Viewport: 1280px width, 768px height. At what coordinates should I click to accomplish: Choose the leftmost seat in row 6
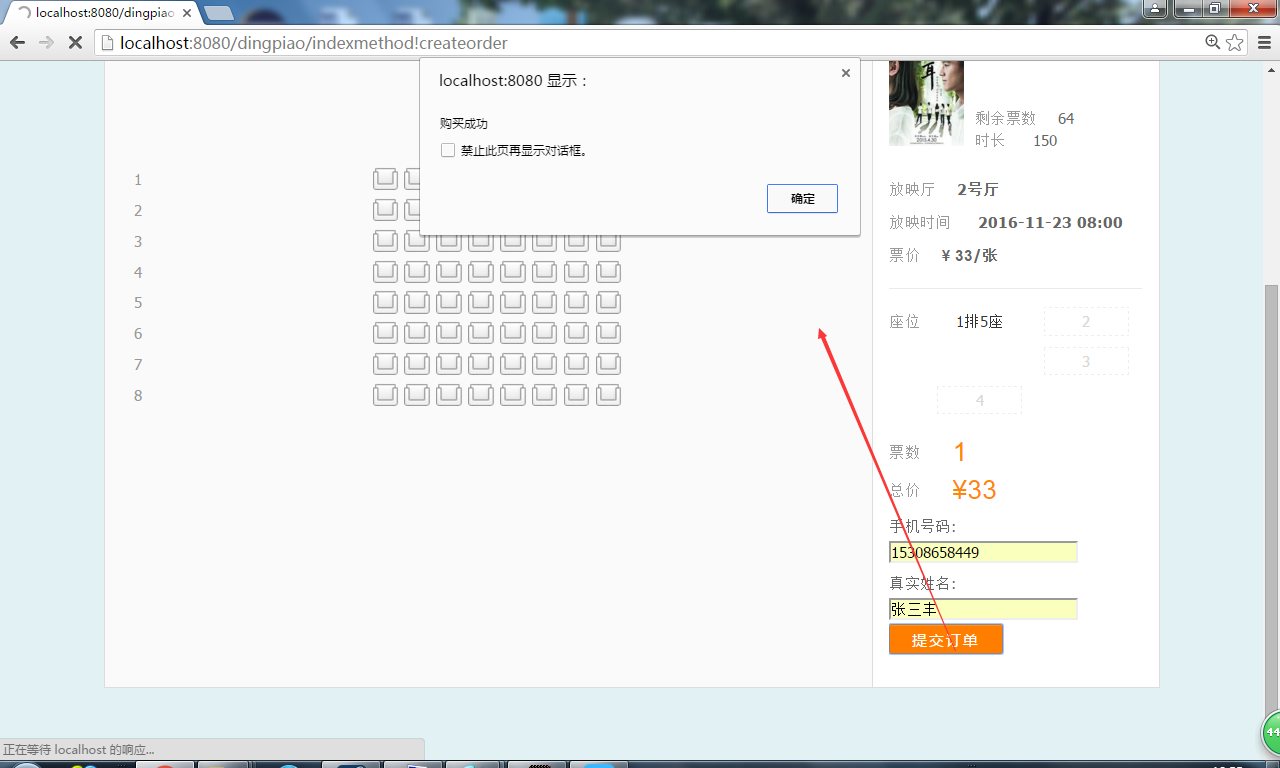(x=385, y=333)
